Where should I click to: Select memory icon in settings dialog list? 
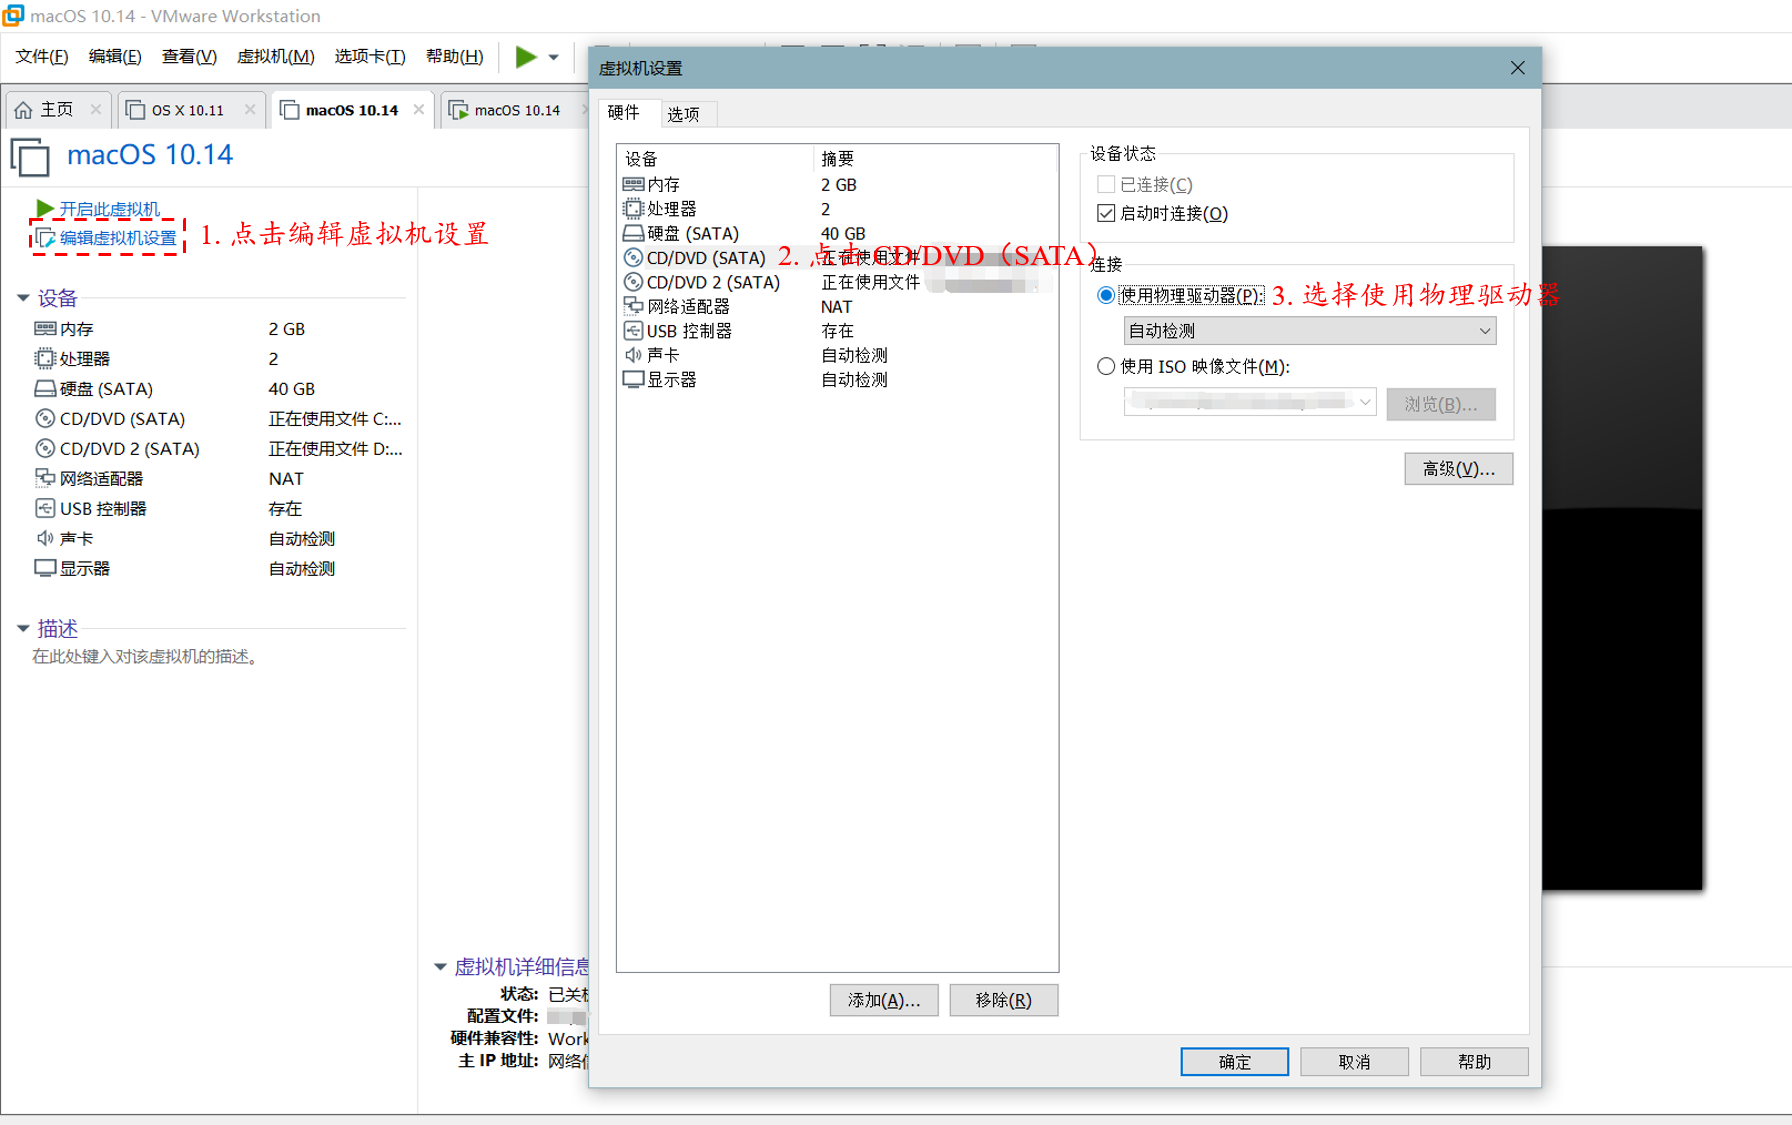pyautogui.click(x=633, y=184)
